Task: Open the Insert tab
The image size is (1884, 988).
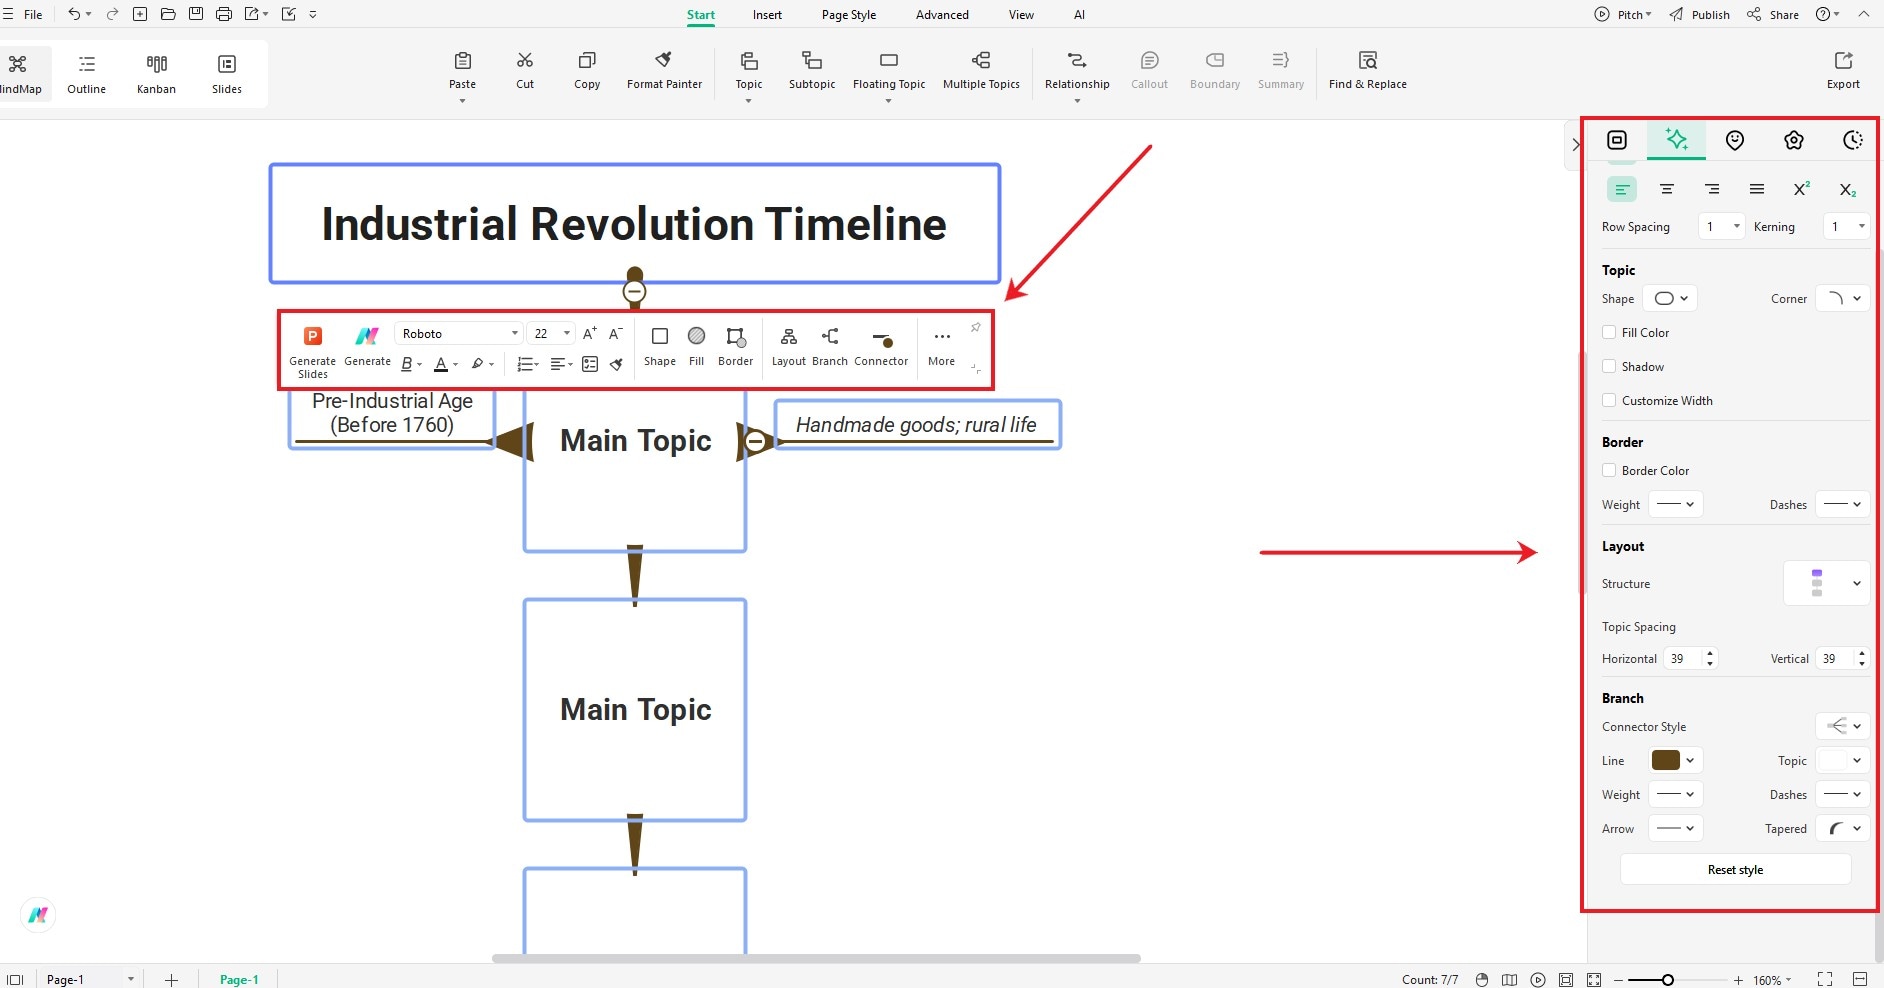Action: click(x=767, y=15)
